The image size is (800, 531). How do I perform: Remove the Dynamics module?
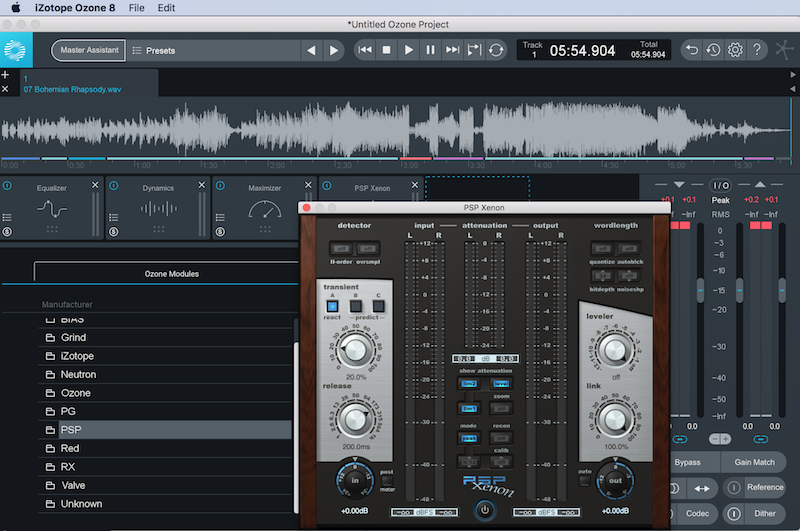click(202, 185)
